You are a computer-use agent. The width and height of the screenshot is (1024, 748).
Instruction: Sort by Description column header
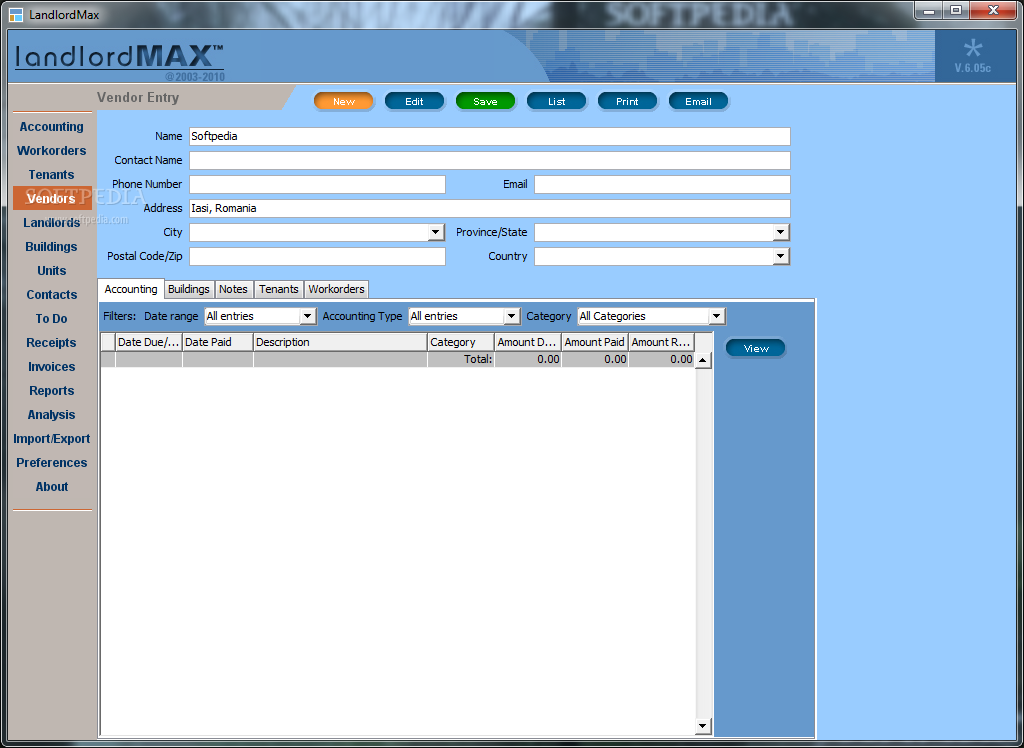click(340, 342)
